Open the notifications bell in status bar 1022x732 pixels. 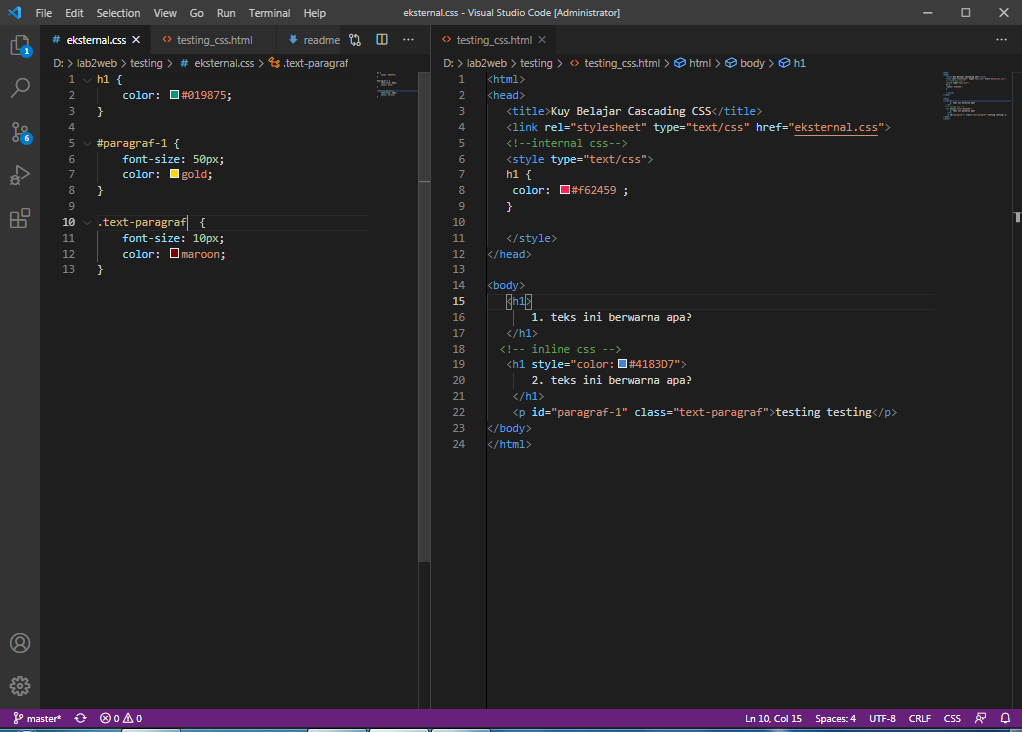click(1005, 718)
